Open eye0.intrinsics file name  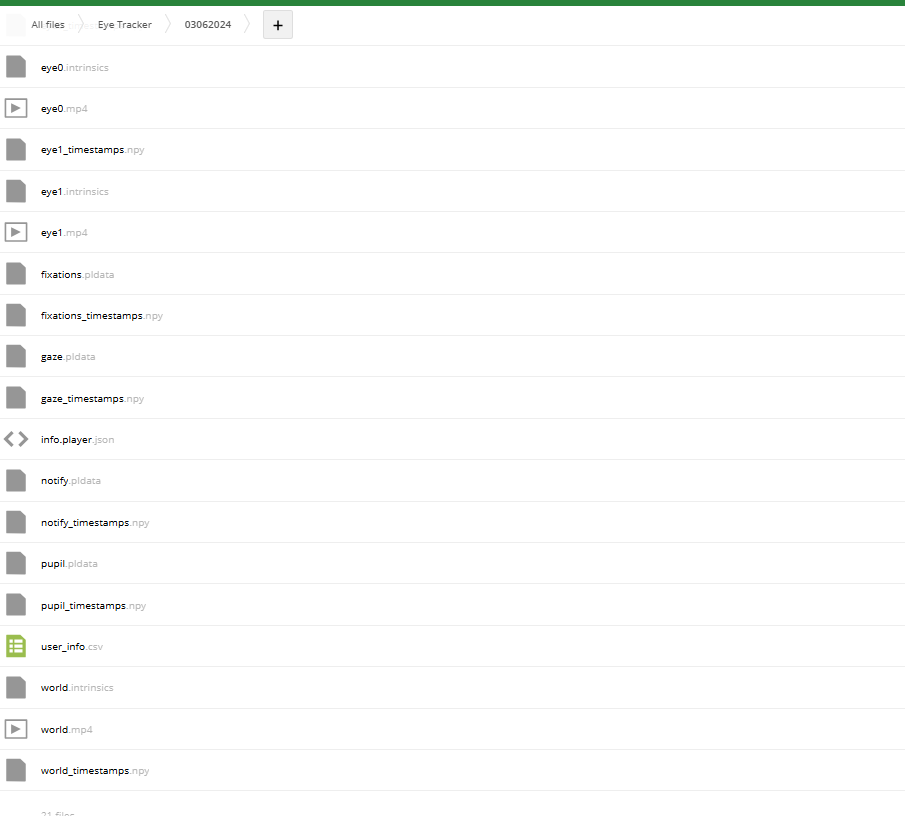point(74,68)
